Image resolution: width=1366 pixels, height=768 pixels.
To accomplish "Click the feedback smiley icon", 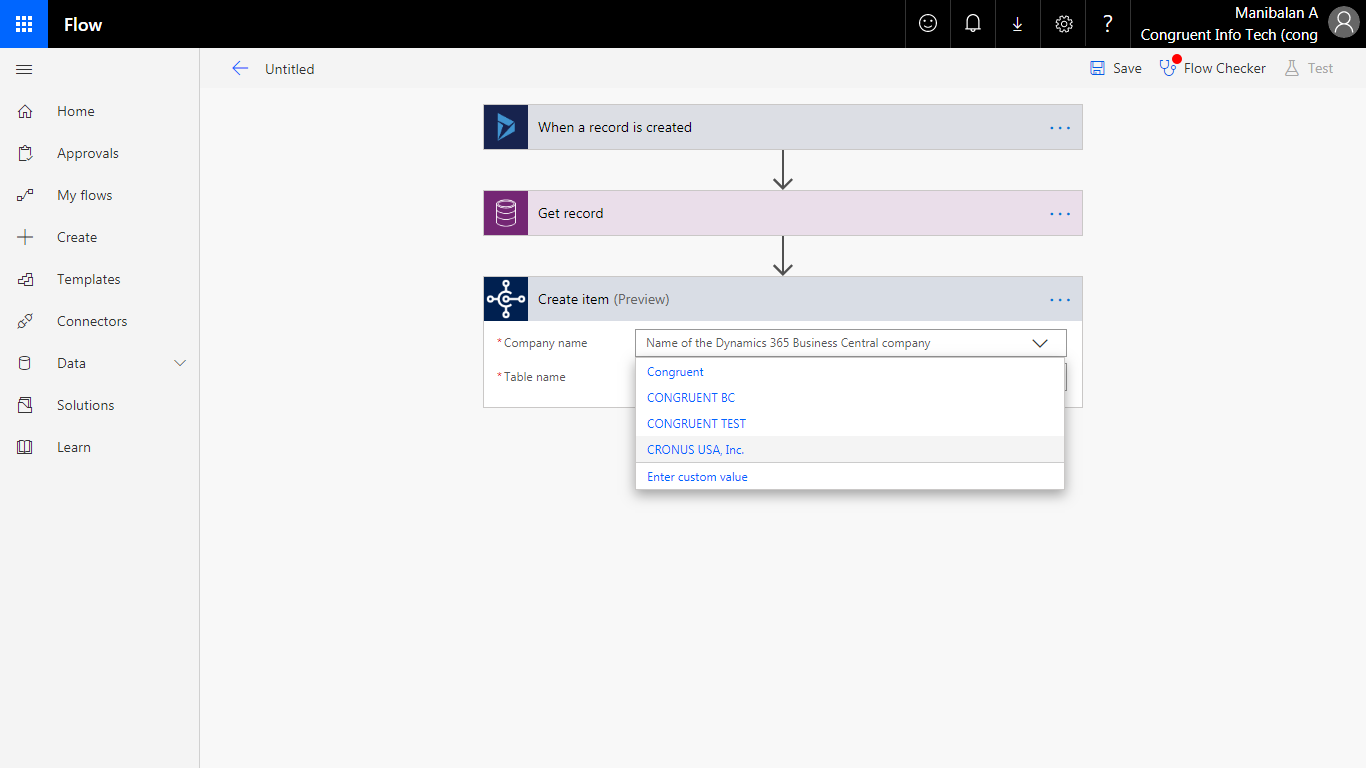I will [928, 24].
